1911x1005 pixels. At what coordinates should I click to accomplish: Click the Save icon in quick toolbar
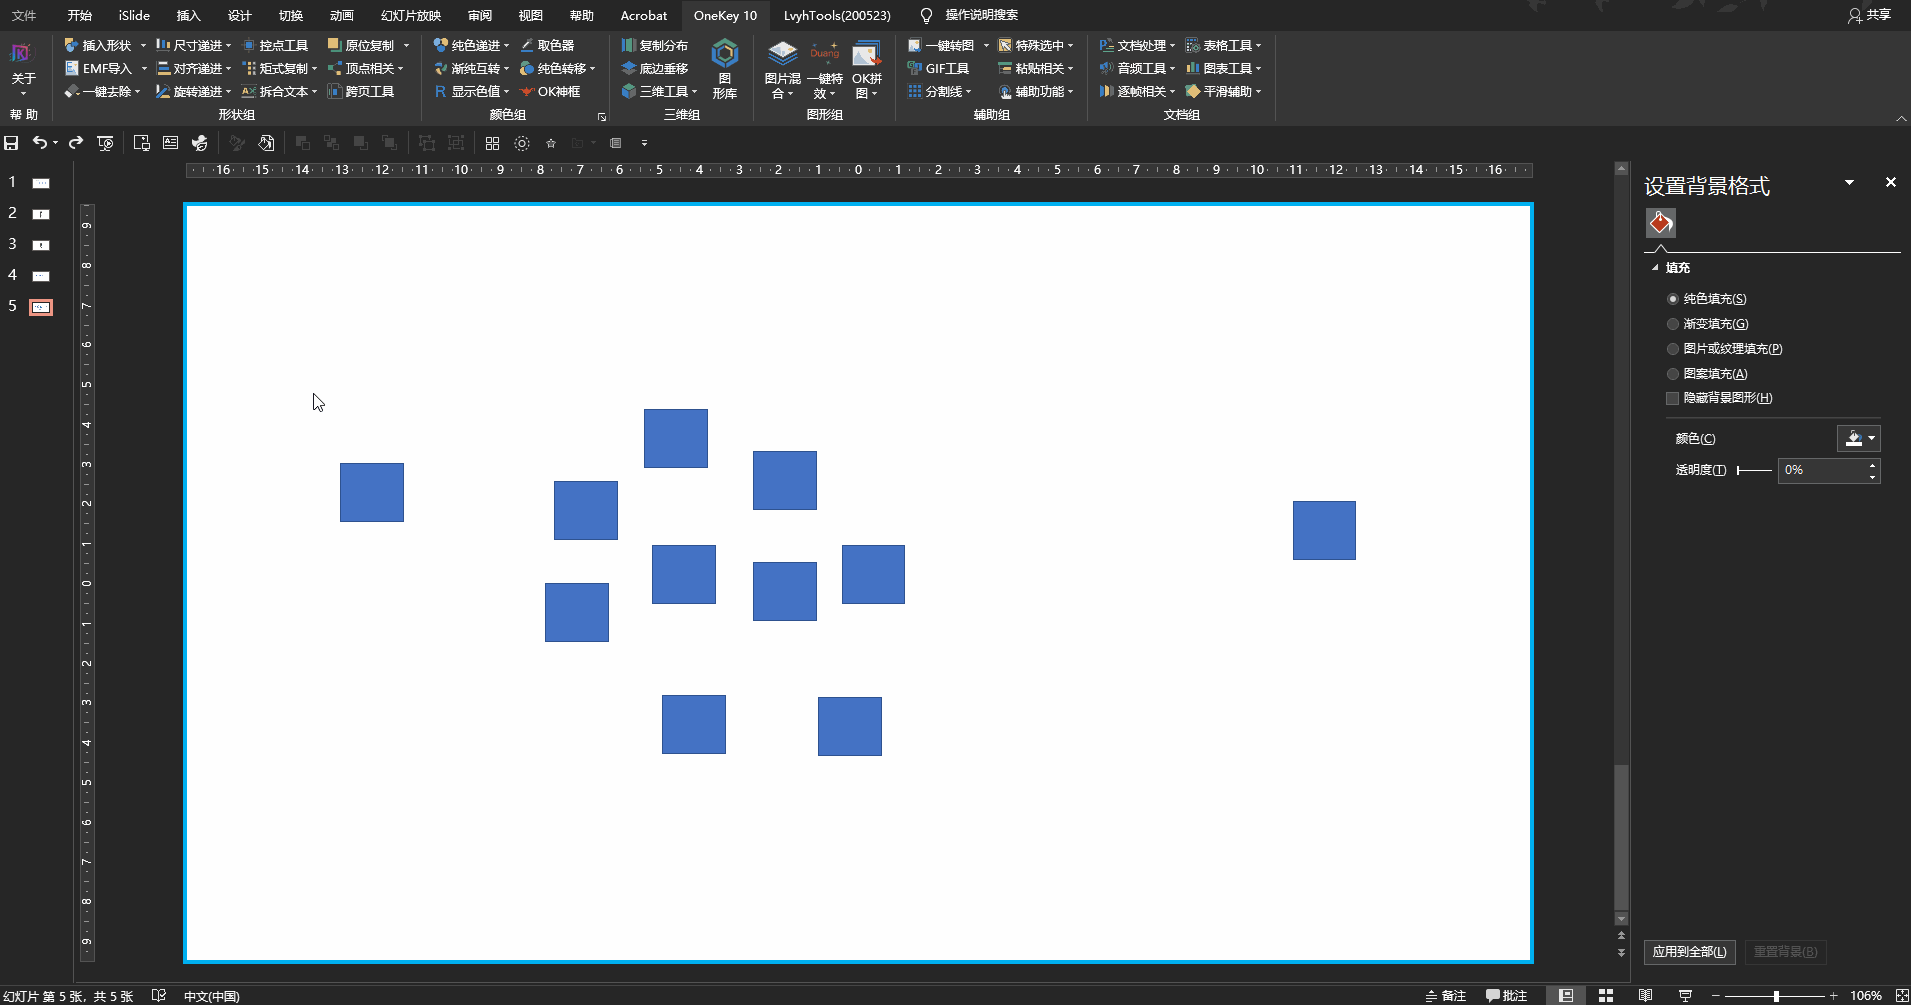(x=12, y=143)
